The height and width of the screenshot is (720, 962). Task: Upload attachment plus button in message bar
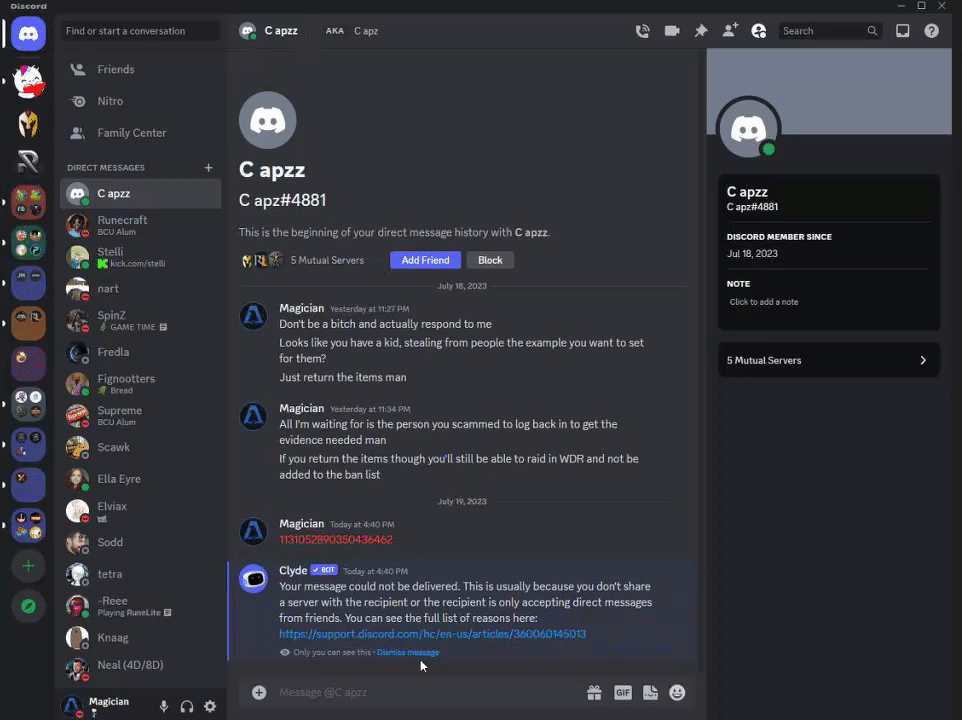pyautogui.click(x=259, y=692)
